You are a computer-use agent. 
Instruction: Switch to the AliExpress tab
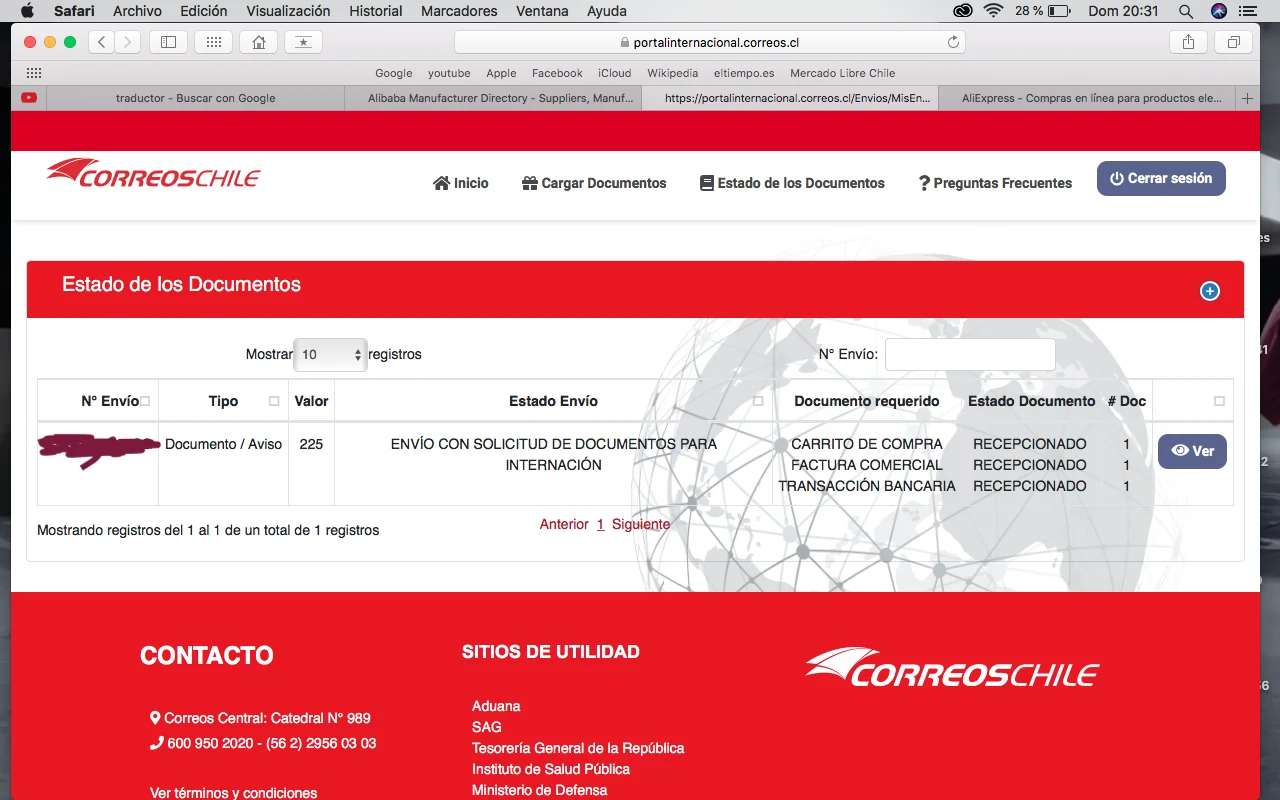[1088, 98]
